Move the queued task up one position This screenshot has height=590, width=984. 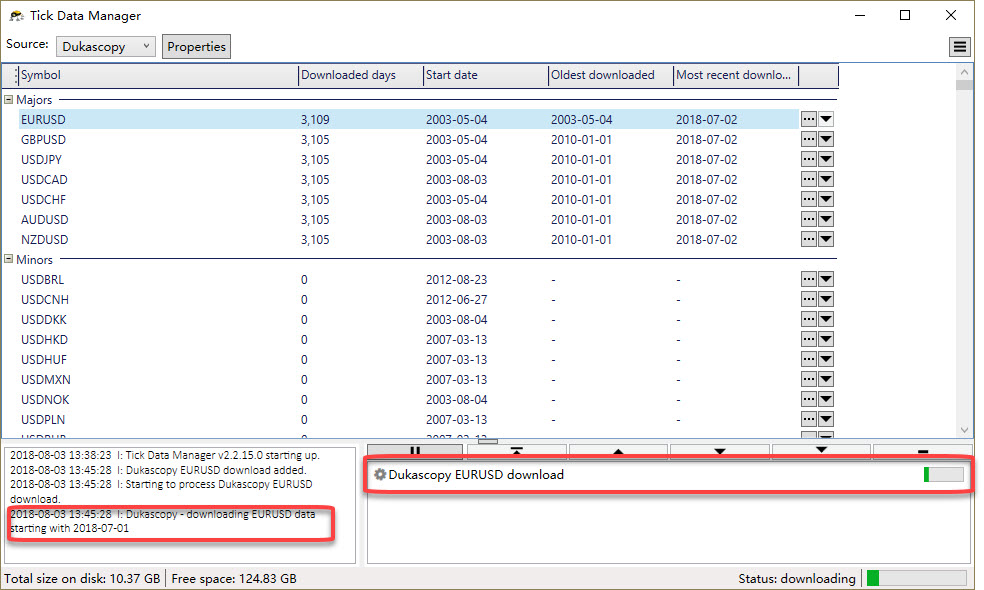click(x=618, y=452)
